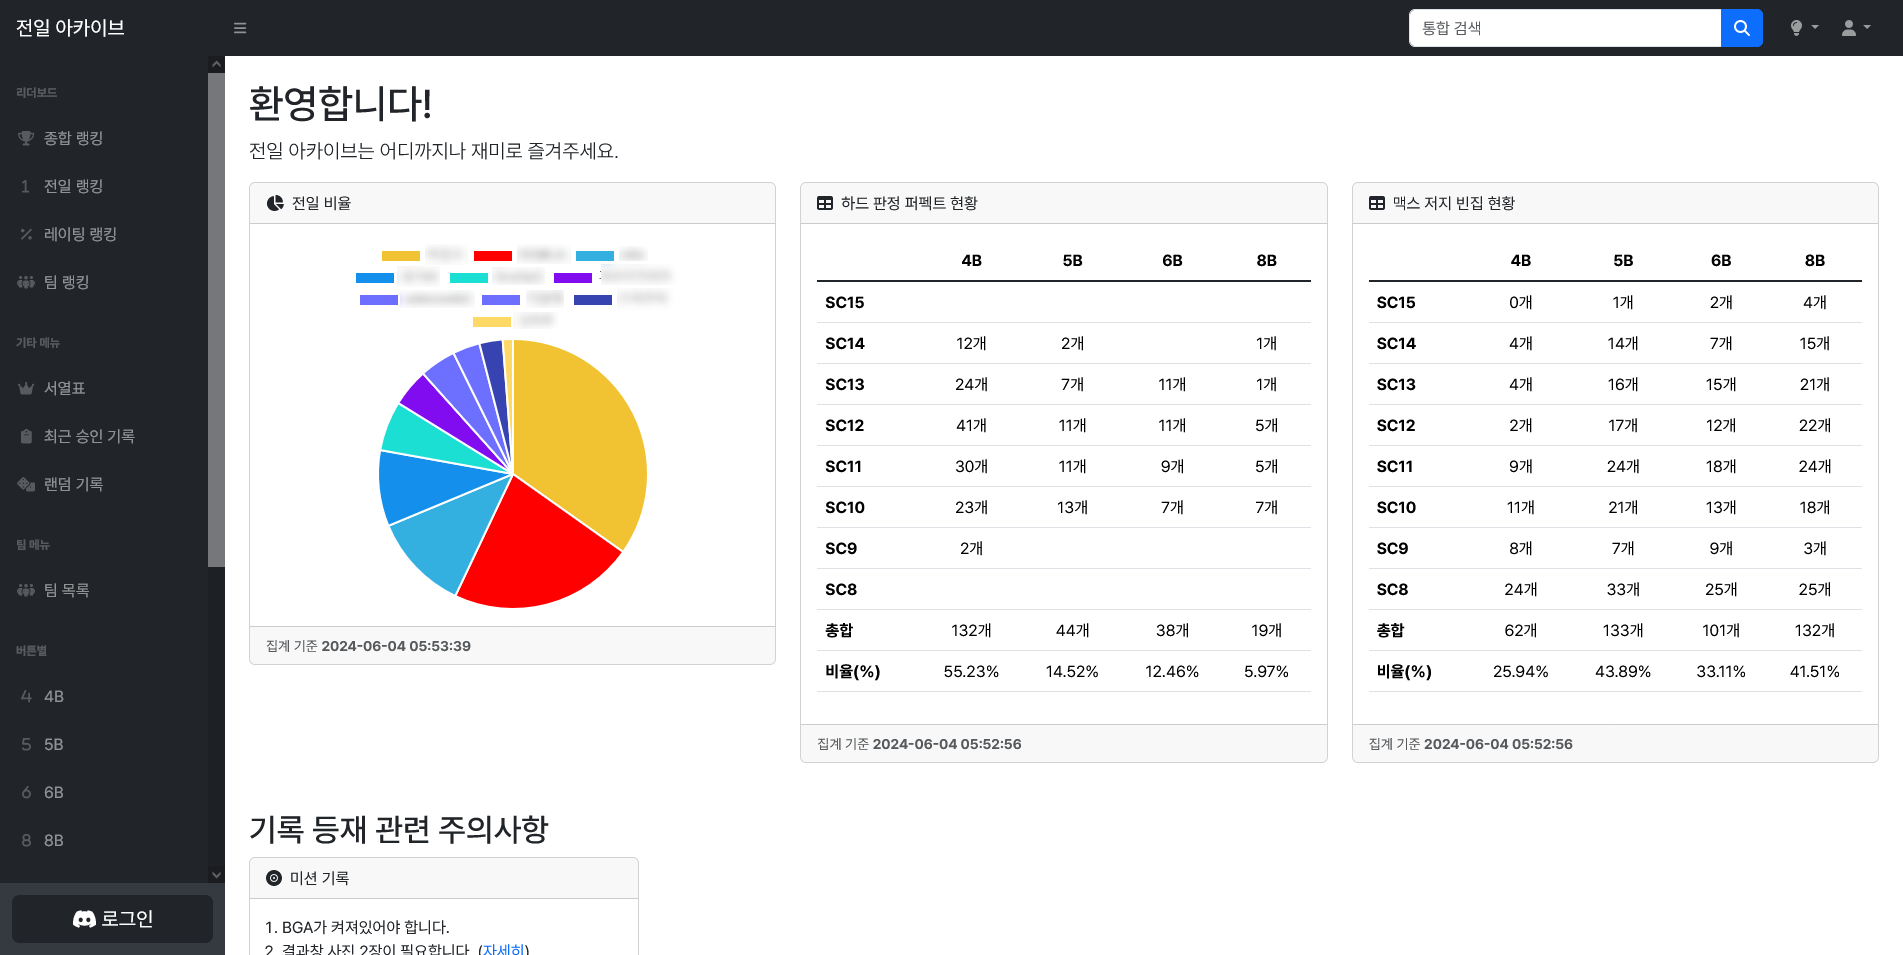Image resolution: width=1903 pixels, height=955 pixels.
Task: Click the turquoise legend swatch
Action: [x=469, y=278]
